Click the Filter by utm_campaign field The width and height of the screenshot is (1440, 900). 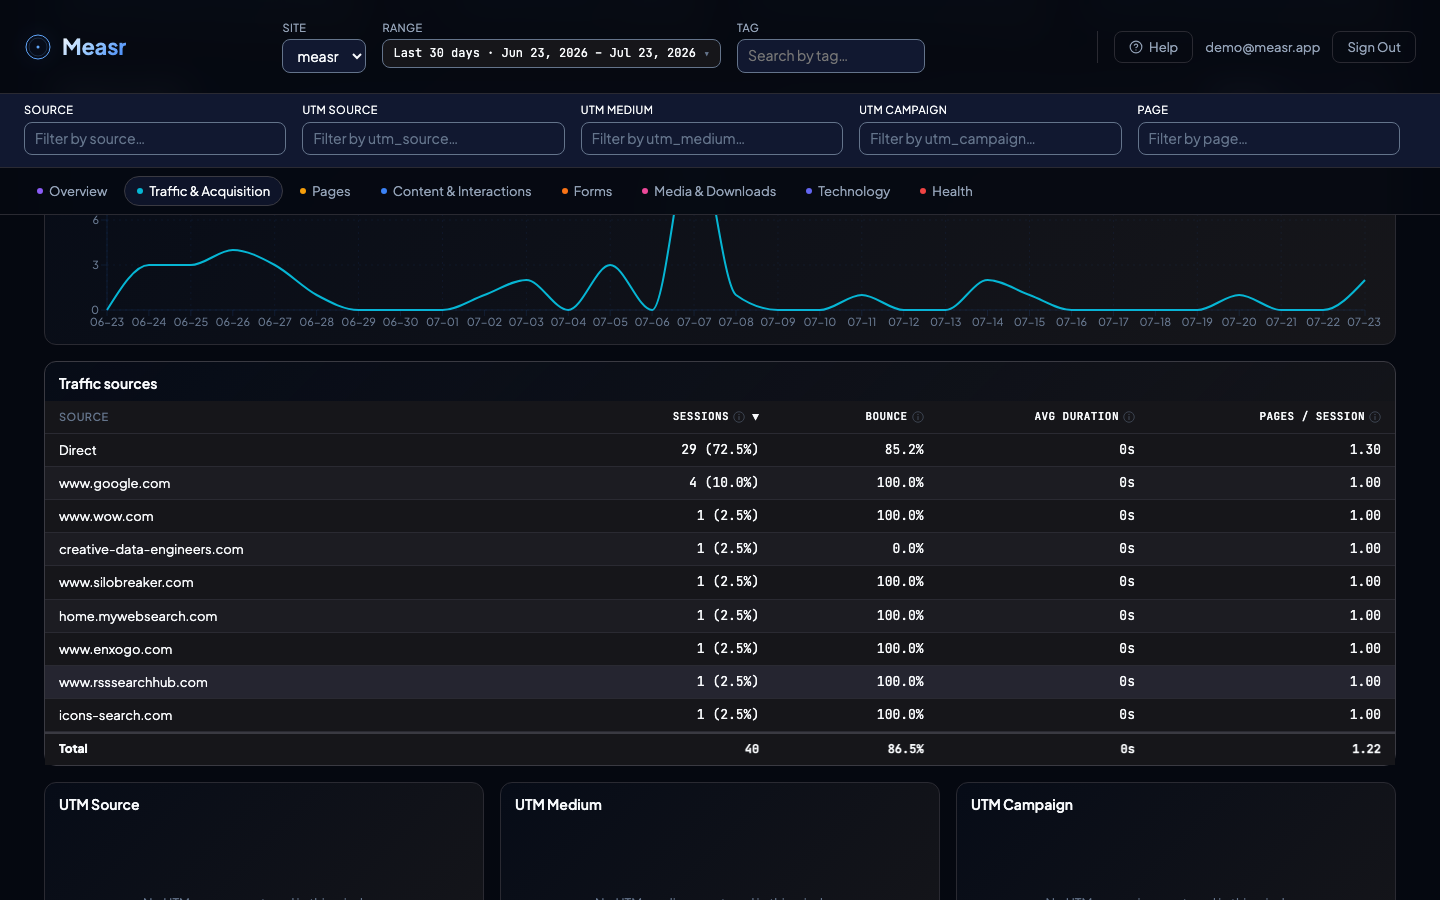(990, 139)
